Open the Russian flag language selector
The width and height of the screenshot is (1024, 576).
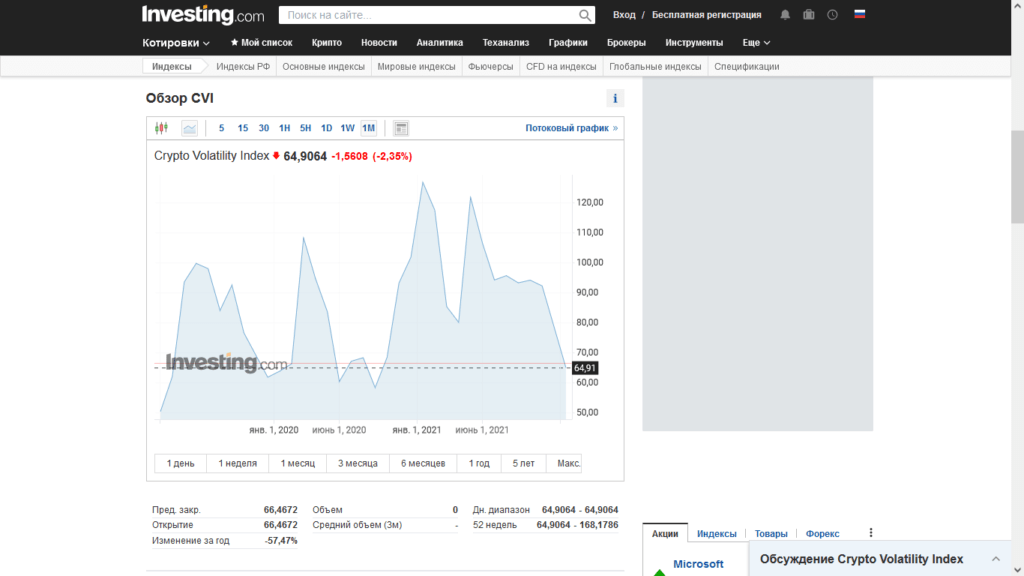click(859, 15)
